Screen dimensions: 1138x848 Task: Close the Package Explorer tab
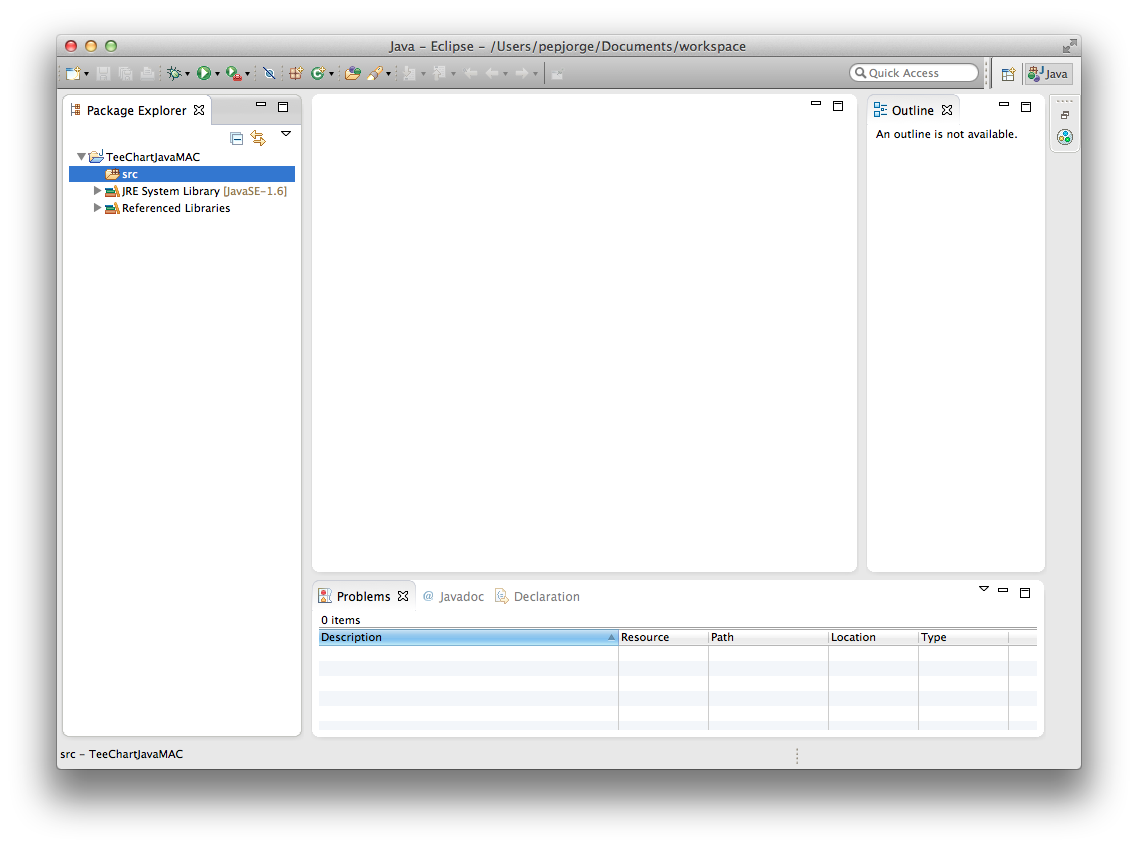(199, 110)
